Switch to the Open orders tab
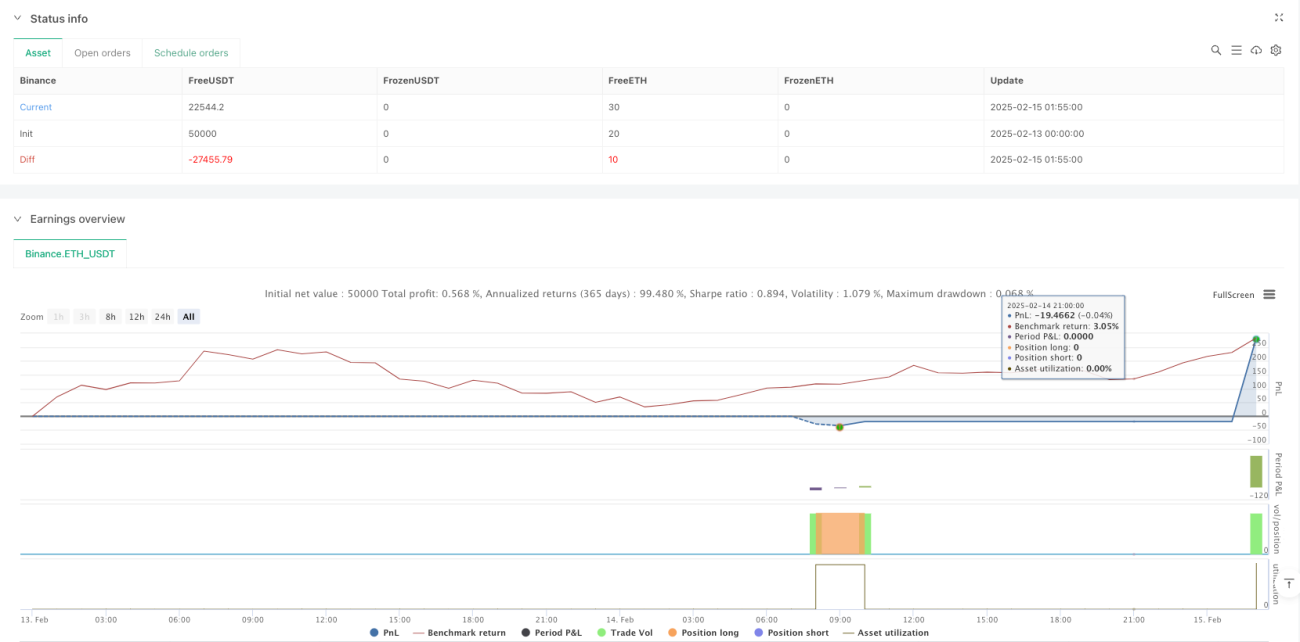 coord(102,53)
